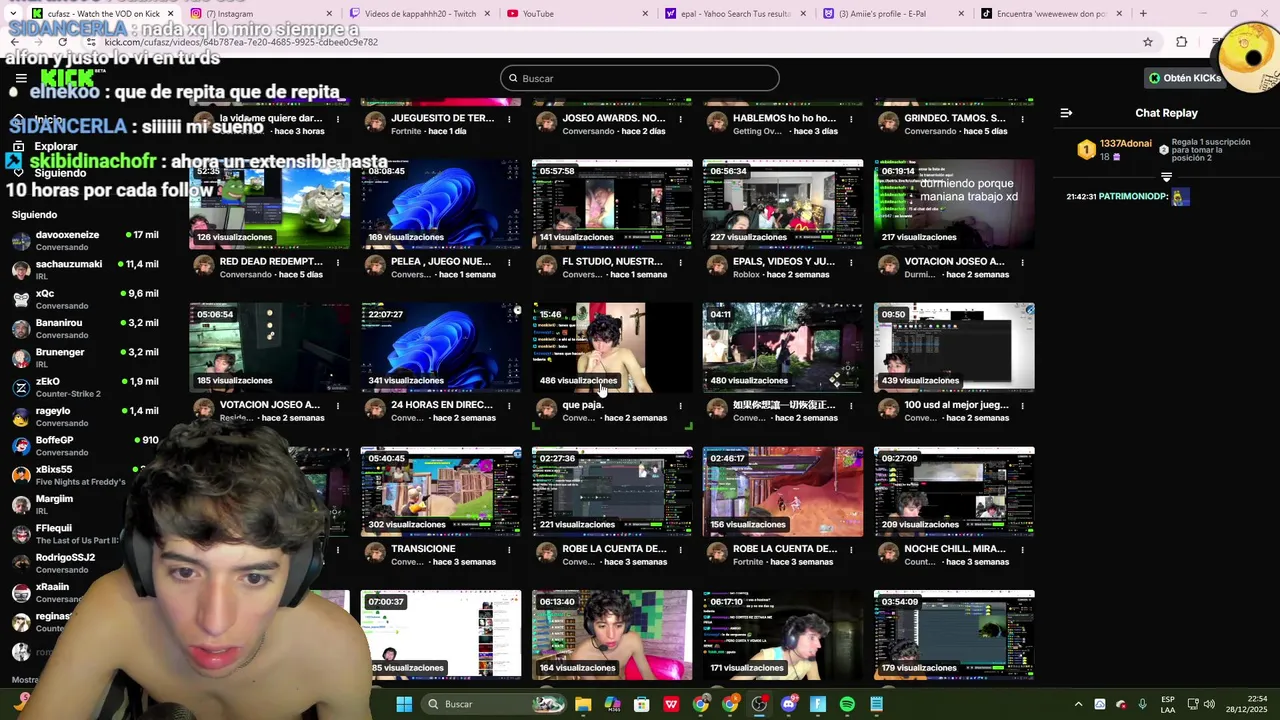Open Windows Start menu
Viewport: 1280px width, 720px height.
click(404, 704)
